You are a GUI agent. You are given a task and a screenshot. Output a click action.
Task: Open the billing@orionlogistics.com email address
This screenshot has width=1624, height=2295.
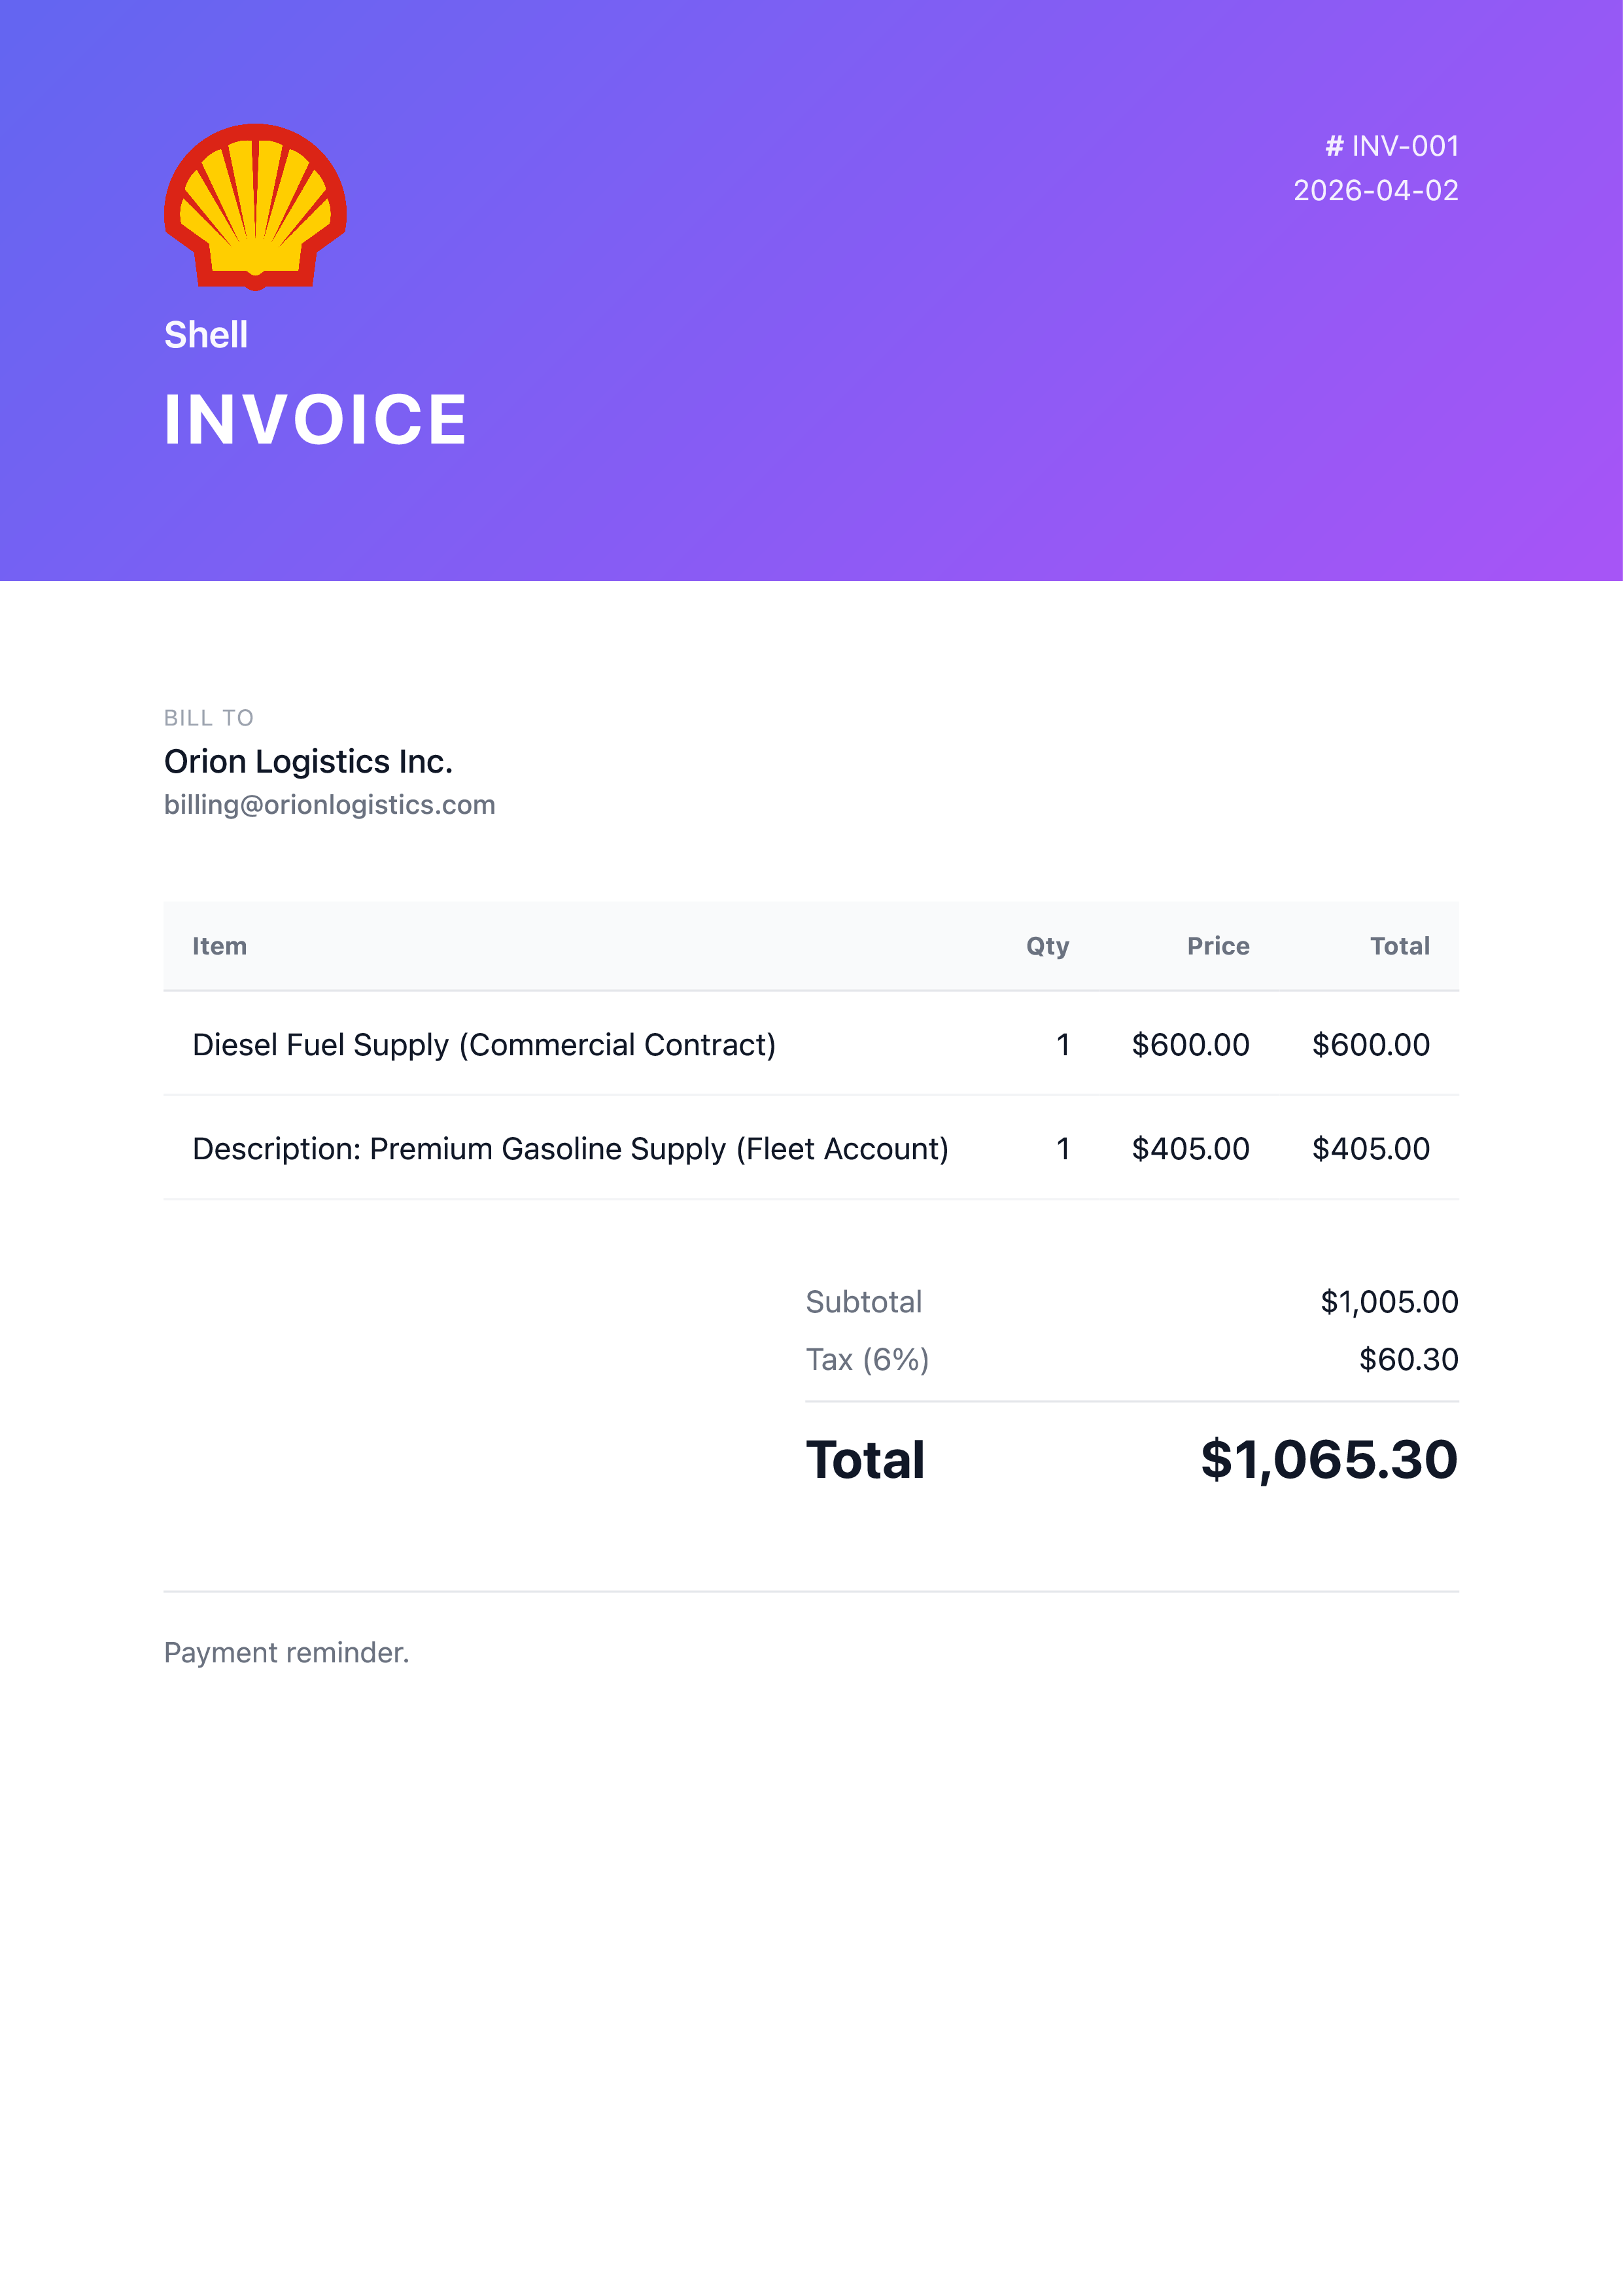pos(329,805)
